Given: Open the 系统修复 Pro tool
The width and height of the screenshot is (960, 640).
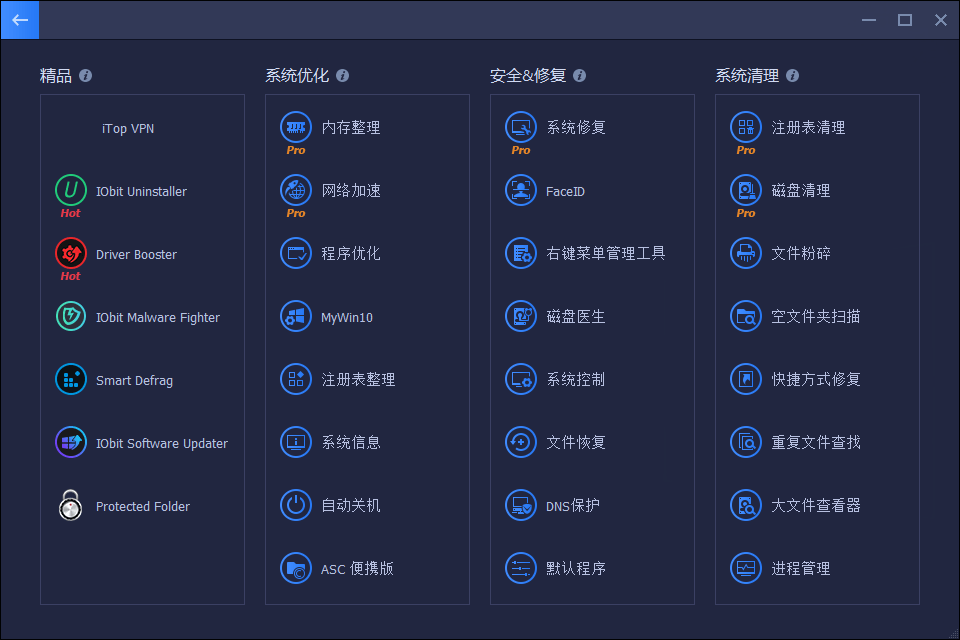Looking at the screenshot, I should click(x=565, y=127).
